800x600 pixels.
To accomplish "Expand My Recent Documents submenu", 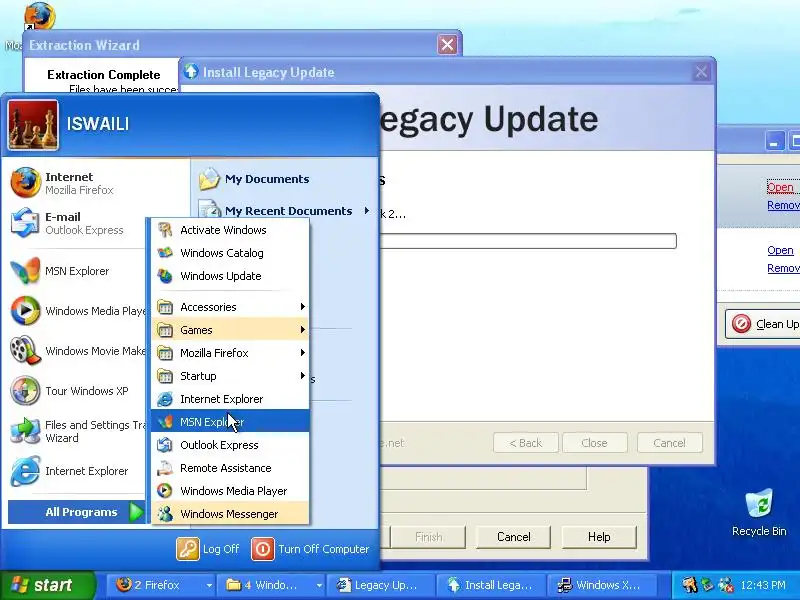I will click(x=284, y=211).
